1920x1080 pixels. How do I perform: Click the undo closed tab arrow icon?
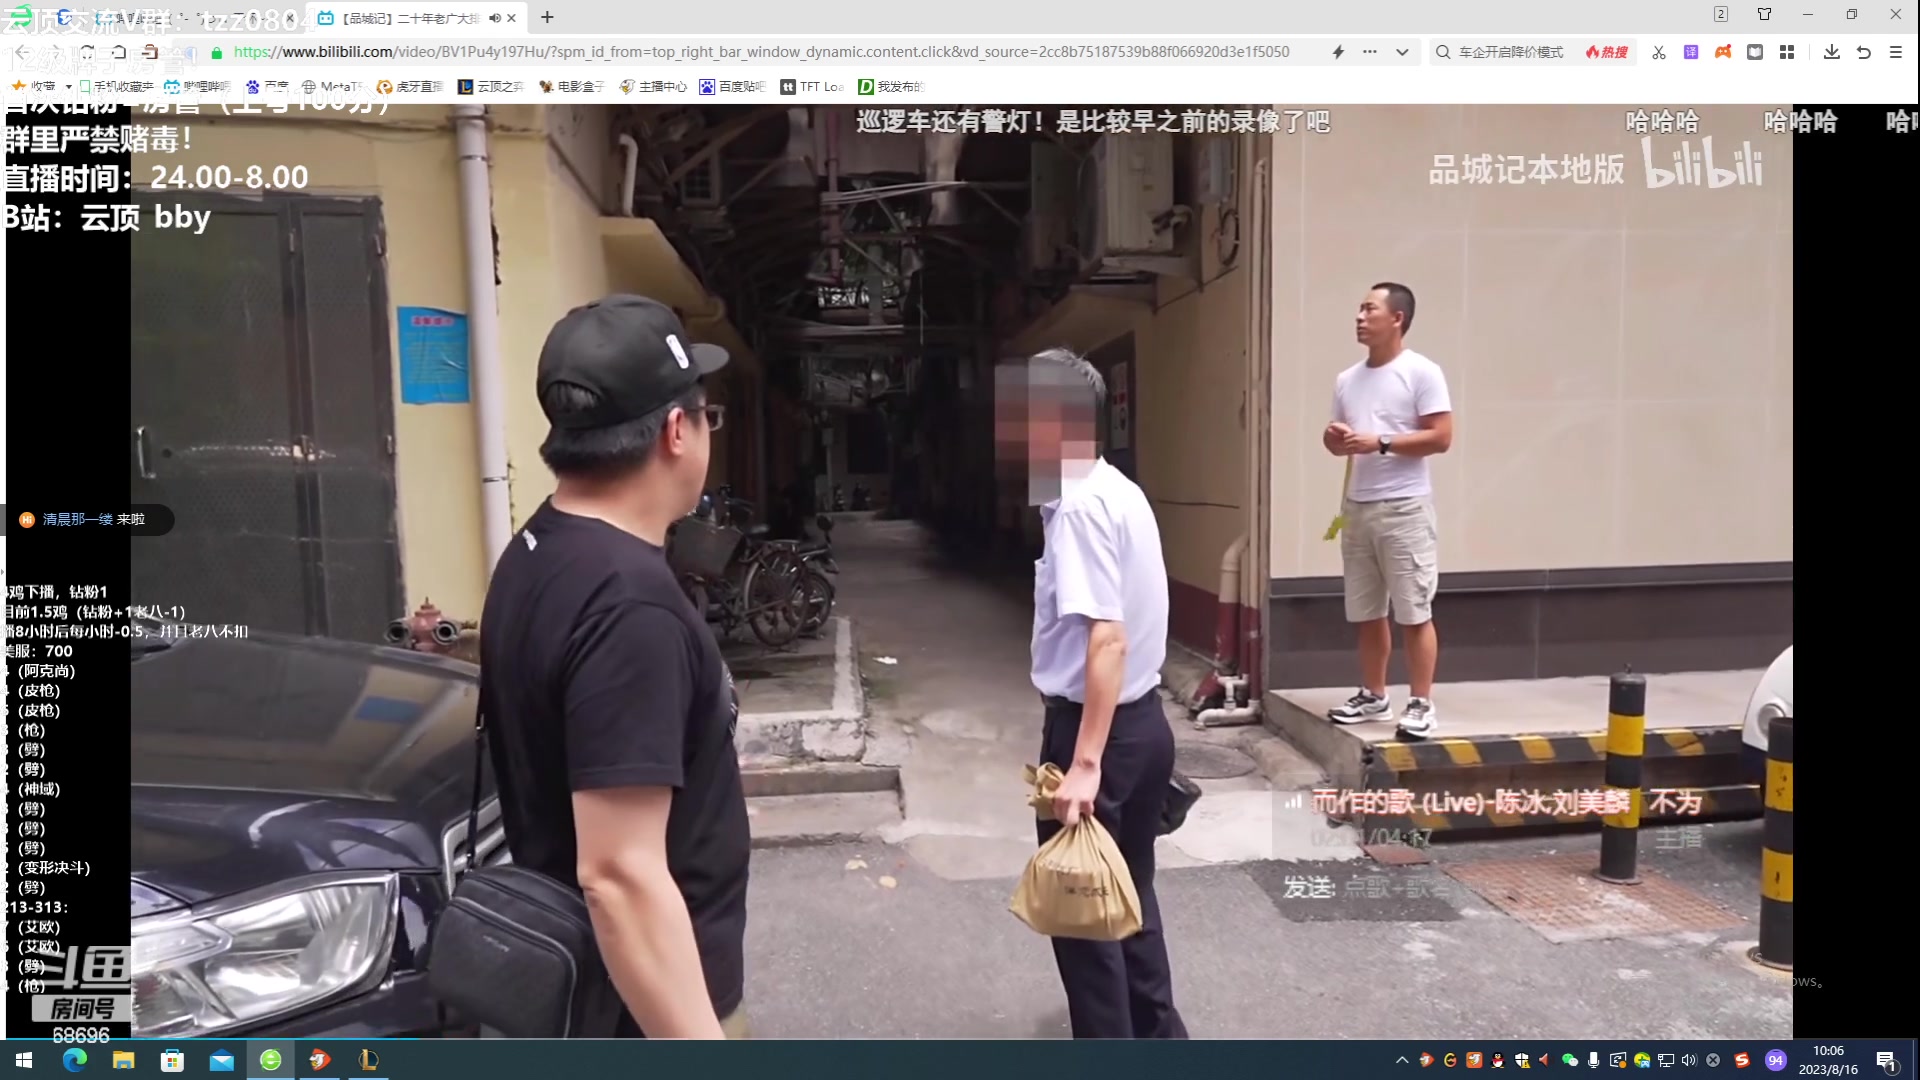tap(1864, 52)
